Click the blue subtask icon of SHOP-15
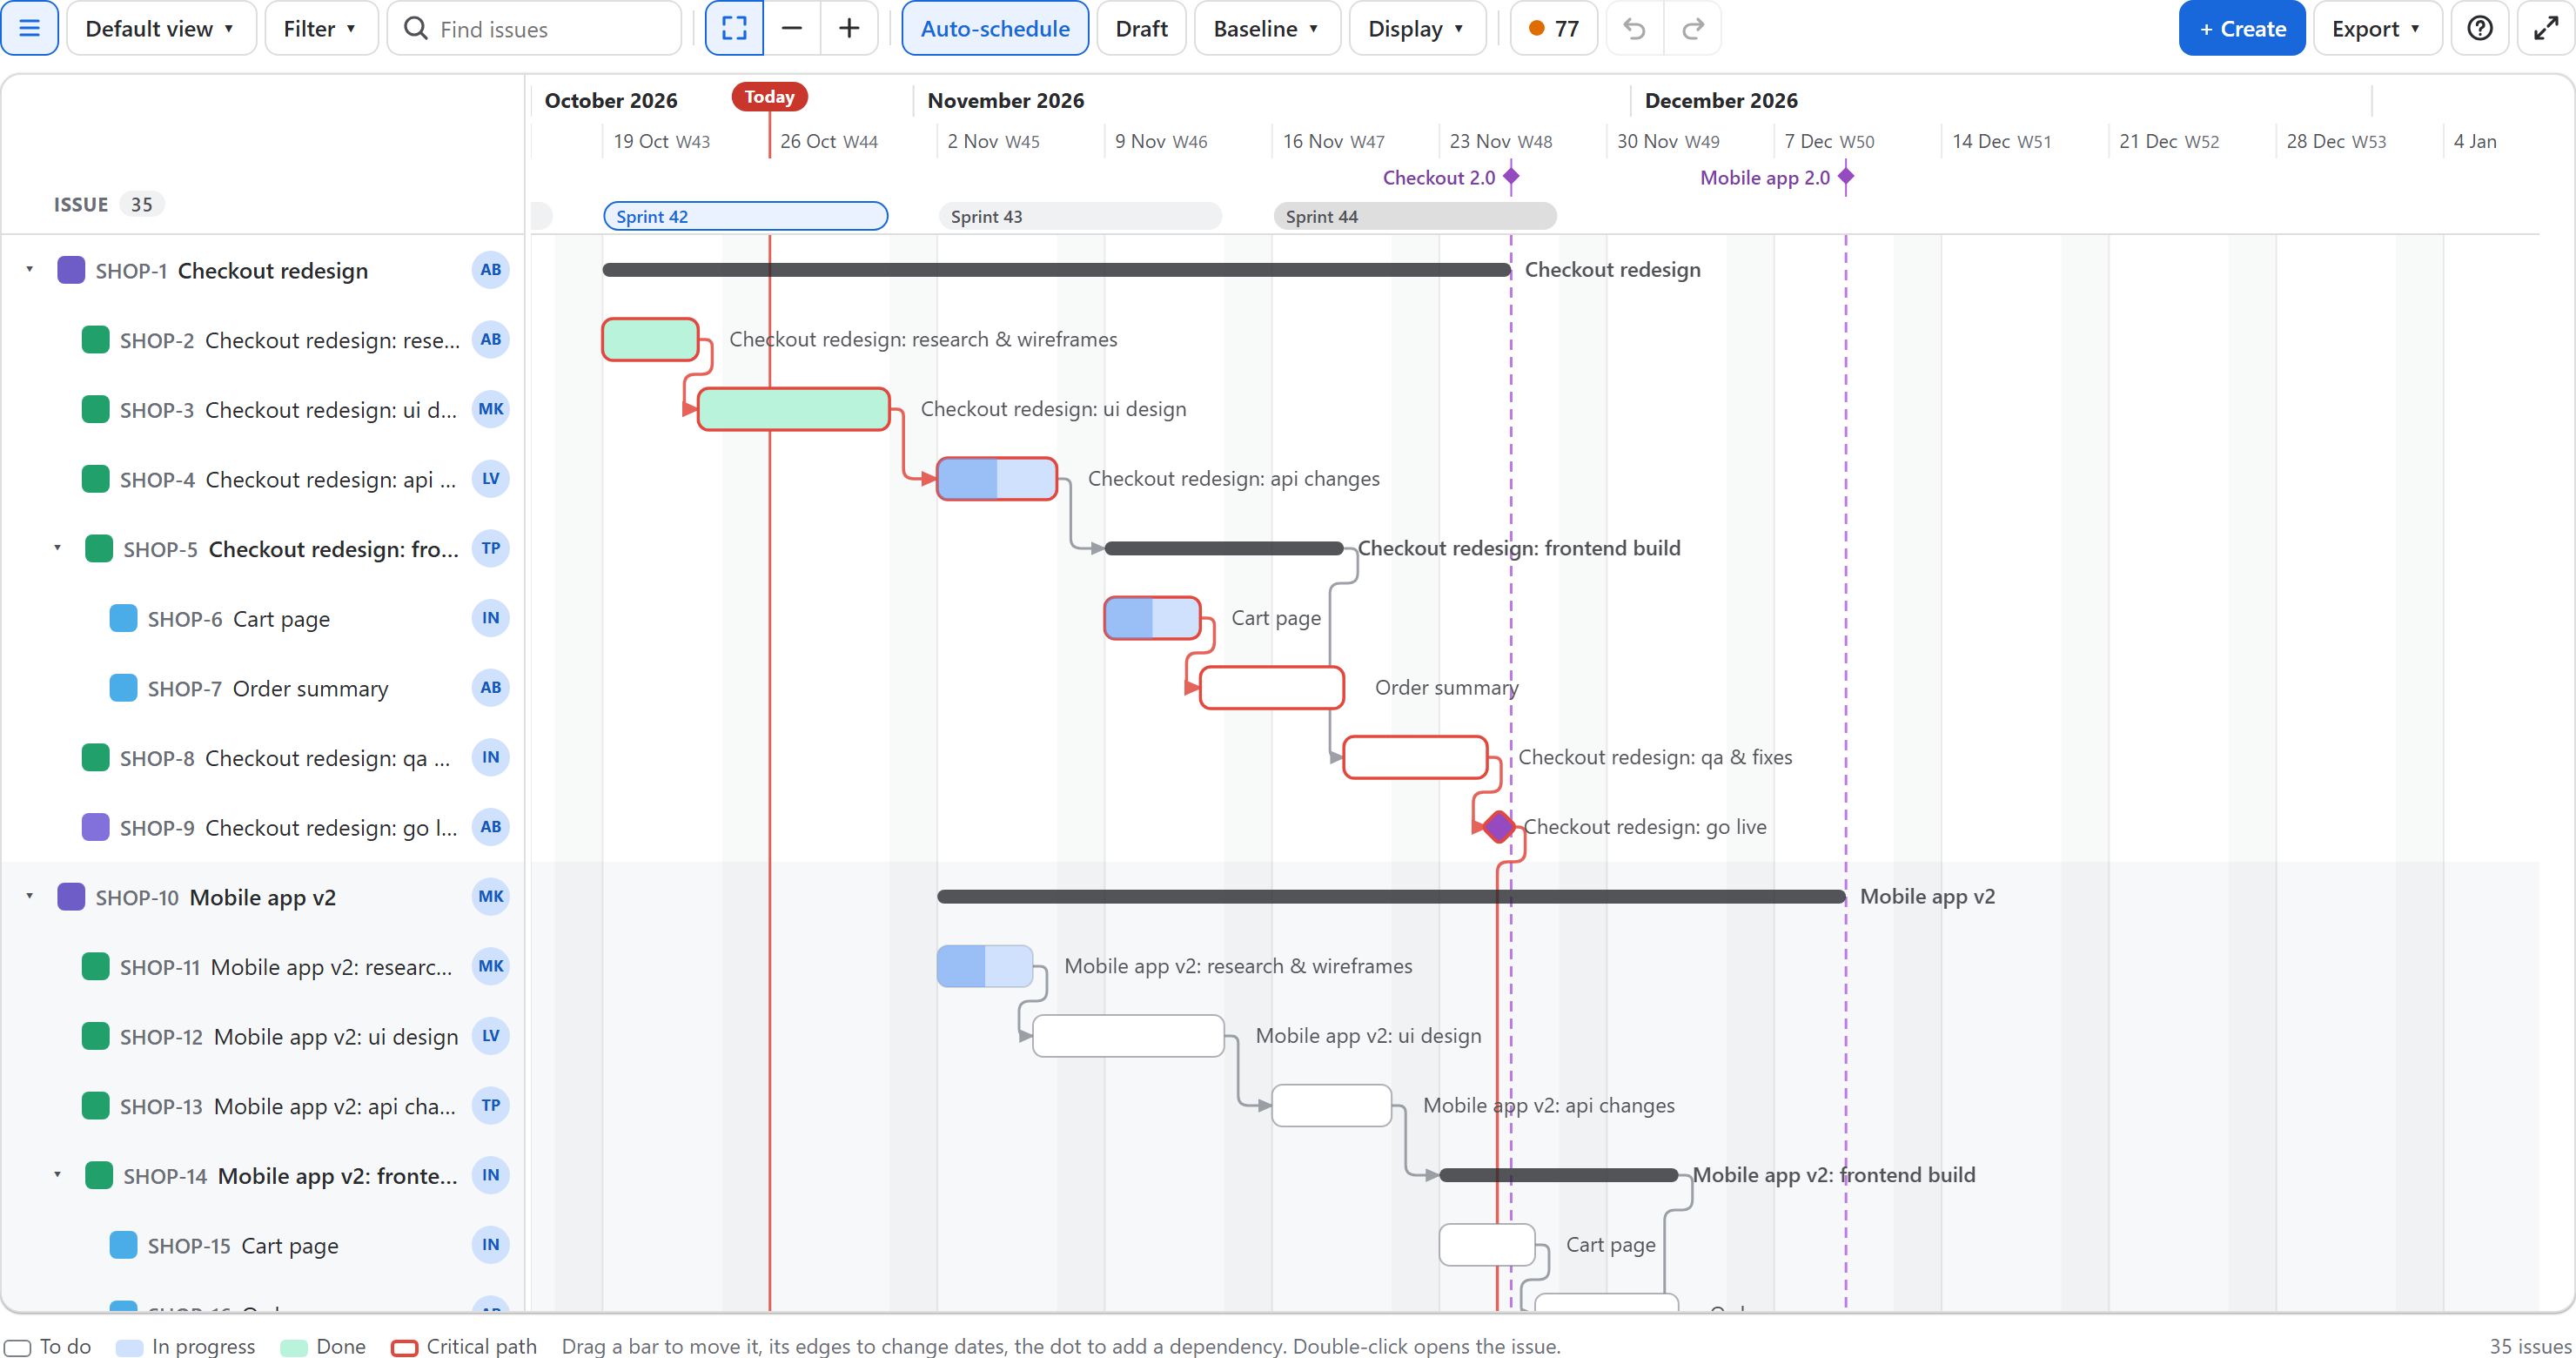The height and width of the screenshot is (1358, 2576). (x=123, y=1245)
